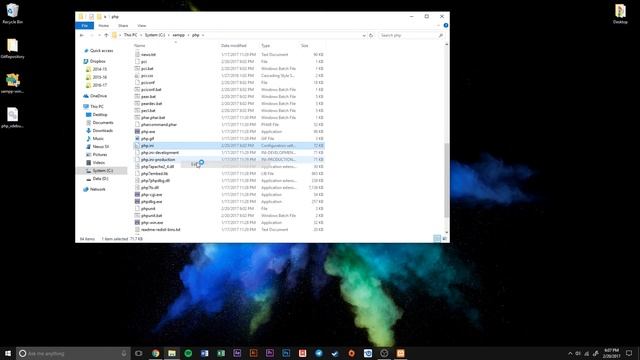This screenshot has height=360, width=640.
Task: Sort files by the Type column header
Action: (x=266, y=46)
